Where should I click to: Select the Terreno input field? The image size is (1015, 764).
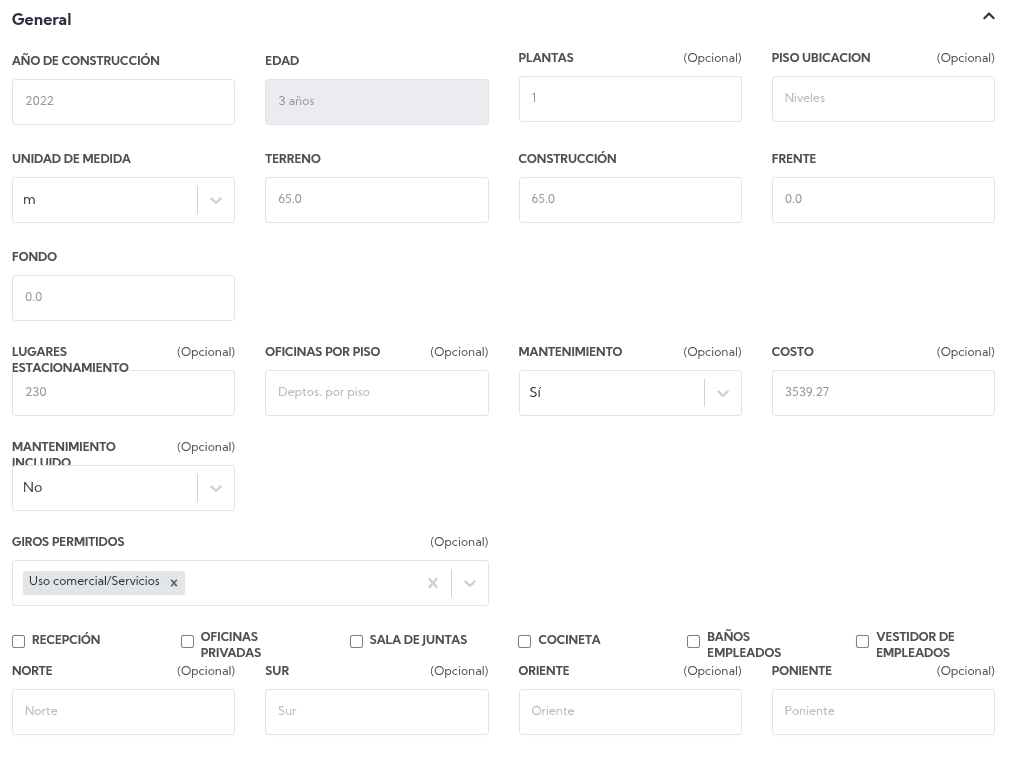click(376, 200)
